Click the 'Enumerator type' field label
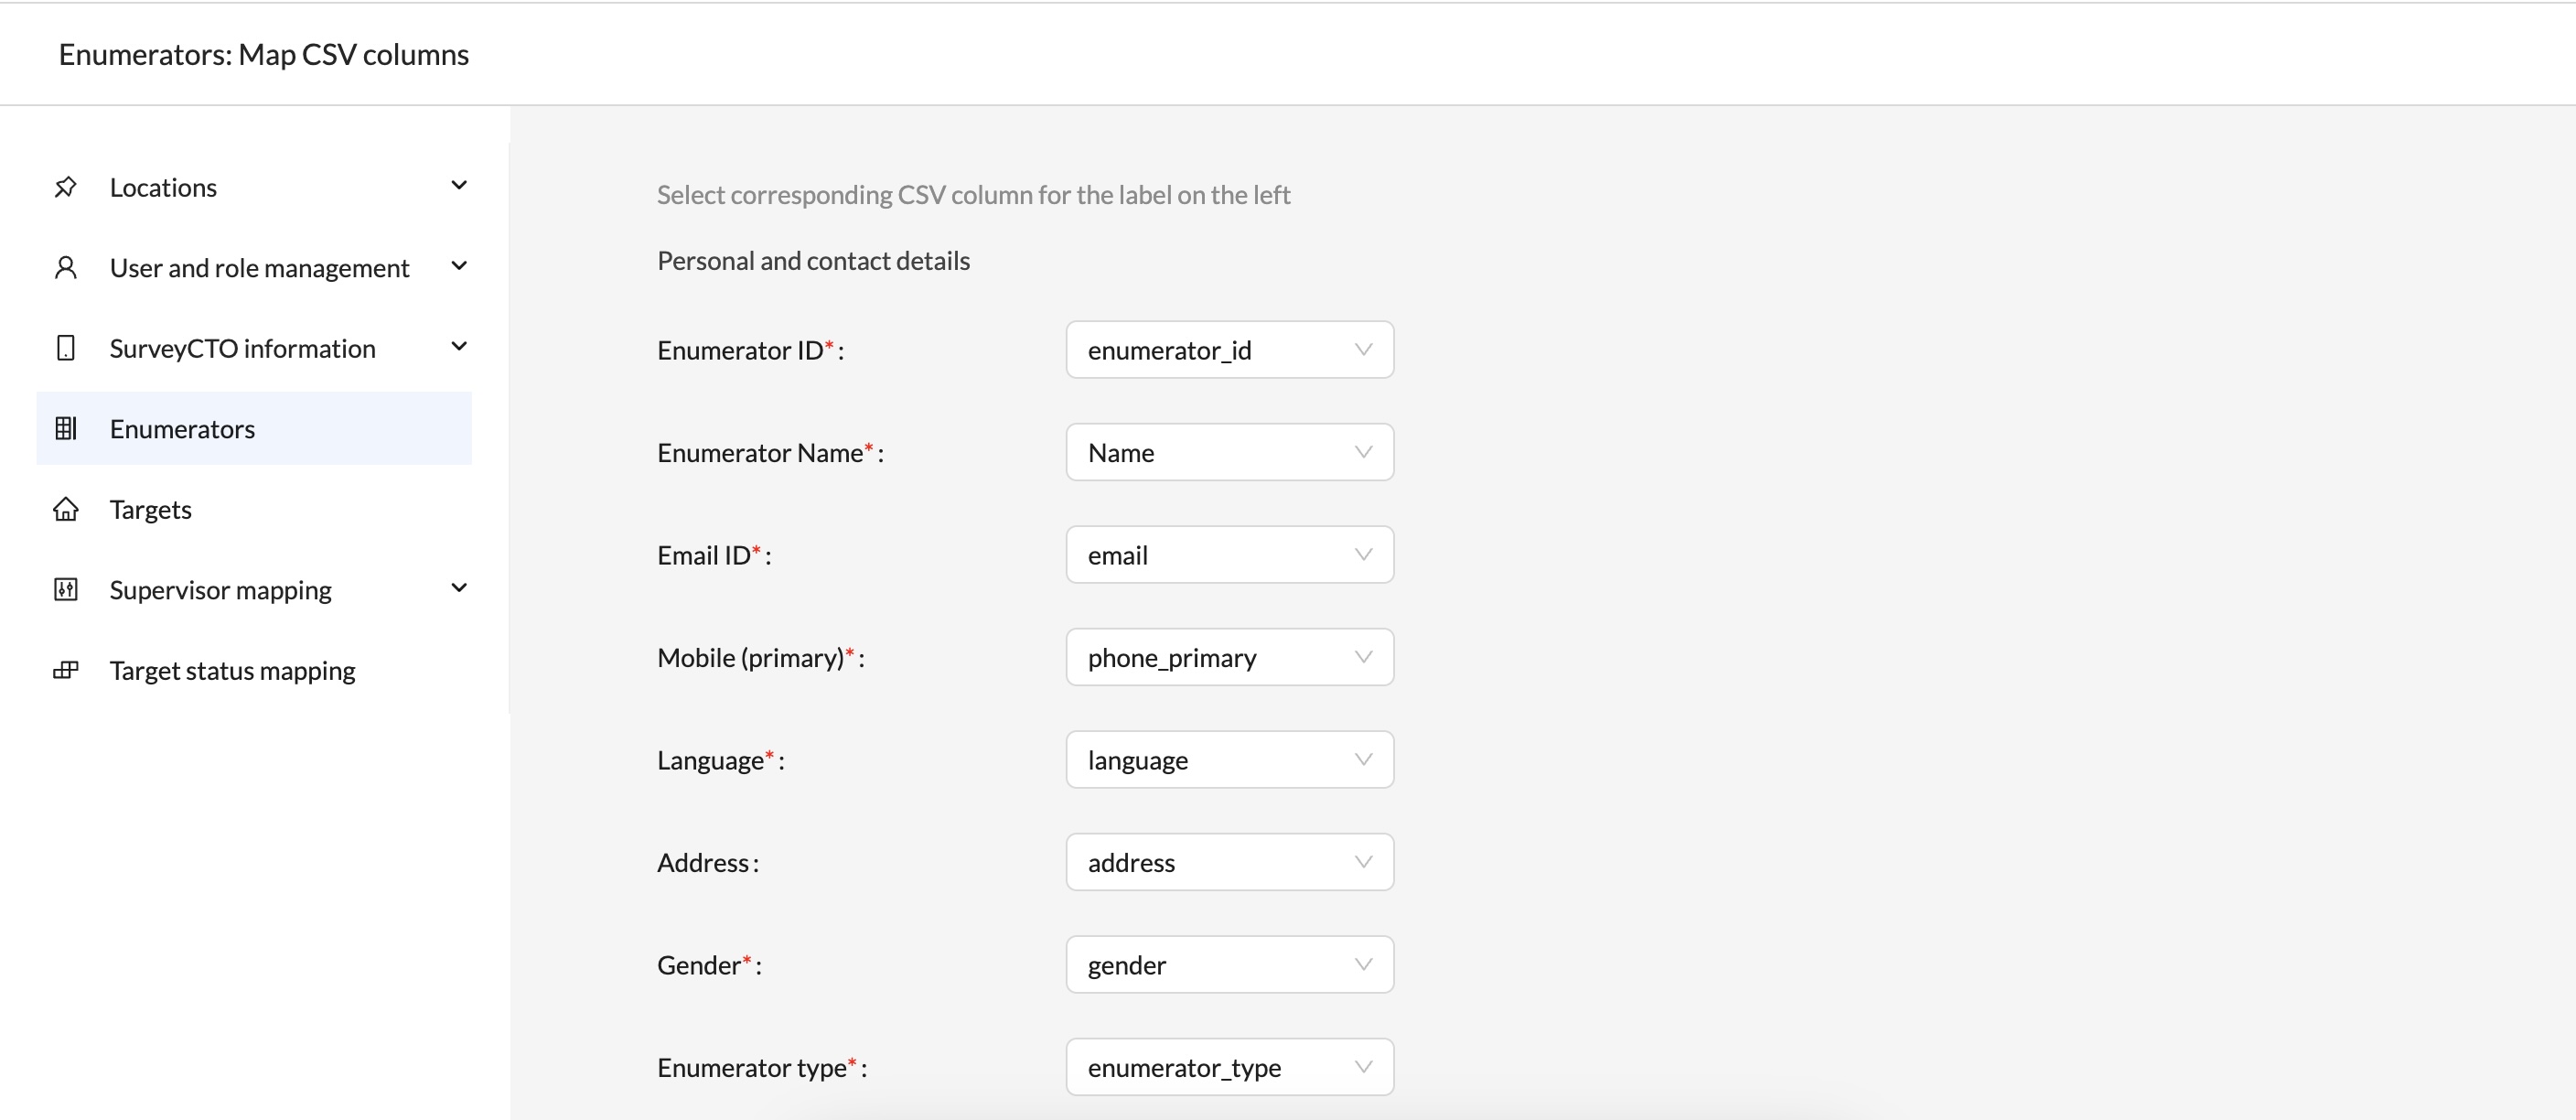 762,1068
